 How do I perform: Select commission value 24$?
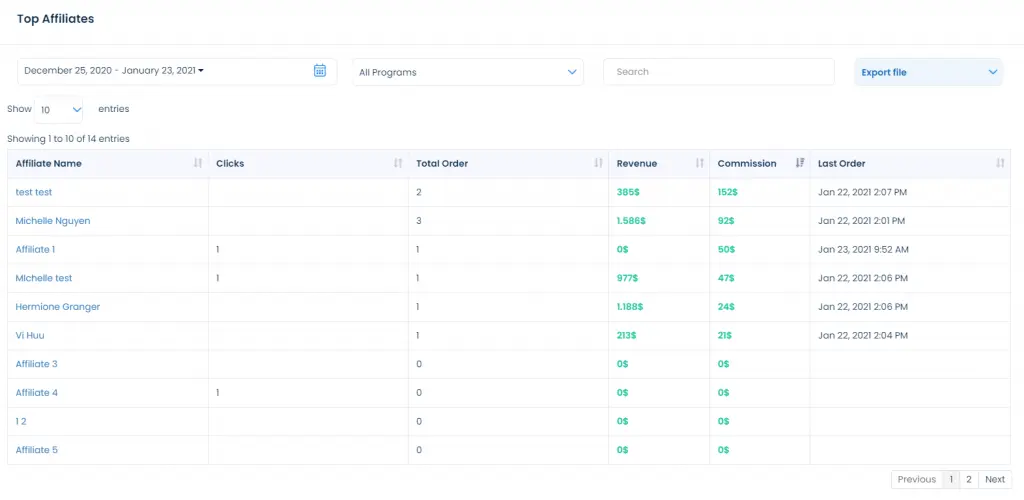[726, 307]
